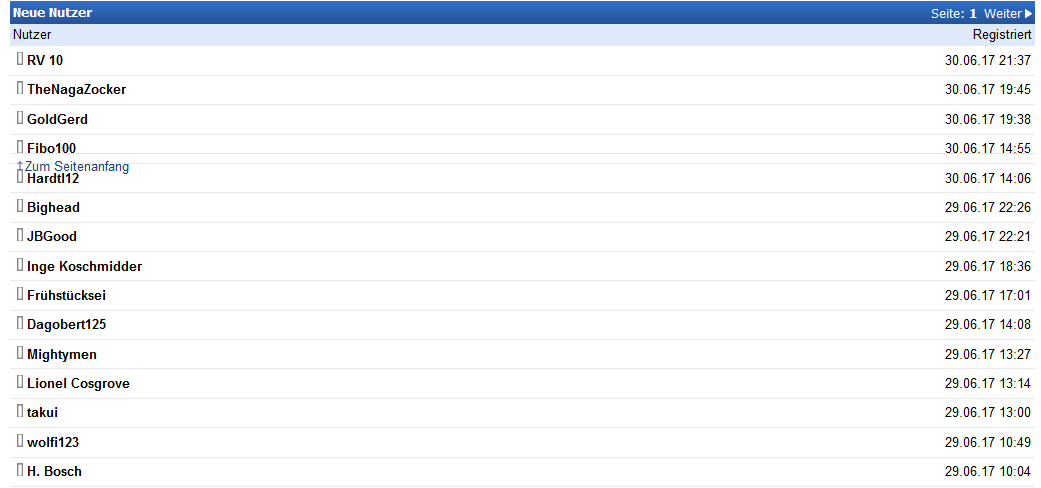Open profile of Fibo100
The width and height of the screenshot is (1041, 488).
point(52,149)
